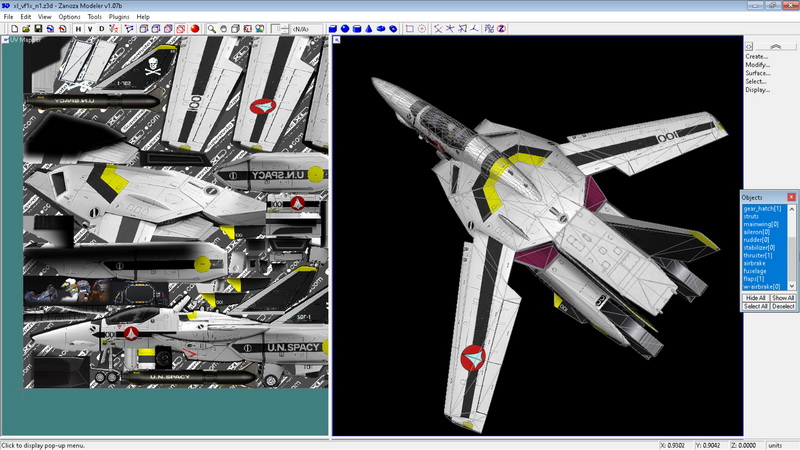
Task: Open the Plugins menu
Action: (119, 17)
